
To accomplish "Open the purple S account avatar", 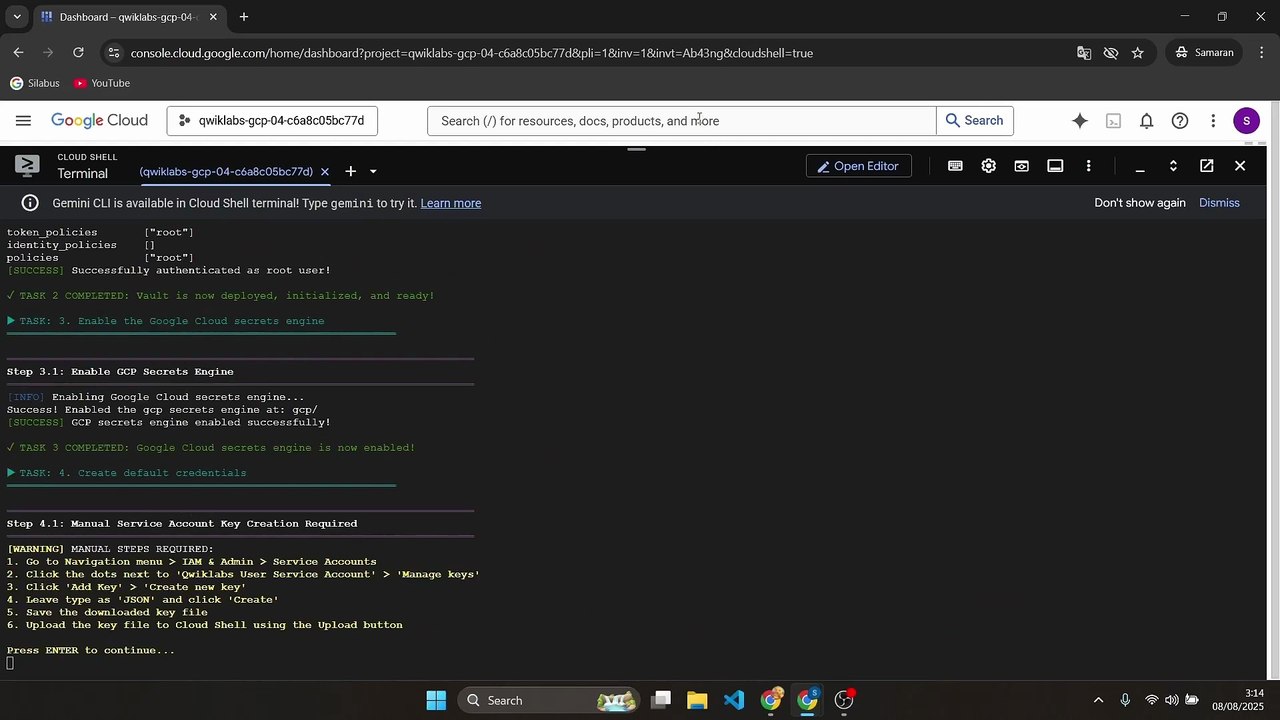I will pos(1246,121).
